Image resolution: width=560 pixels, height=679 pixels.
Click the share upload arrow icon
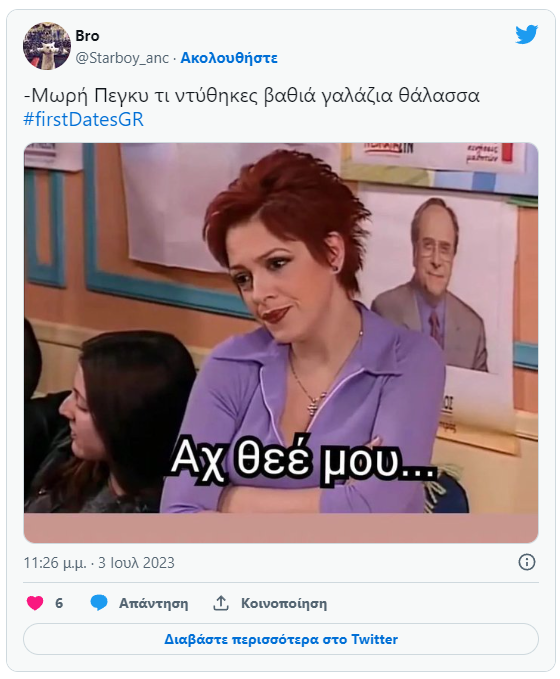point(221,603)
